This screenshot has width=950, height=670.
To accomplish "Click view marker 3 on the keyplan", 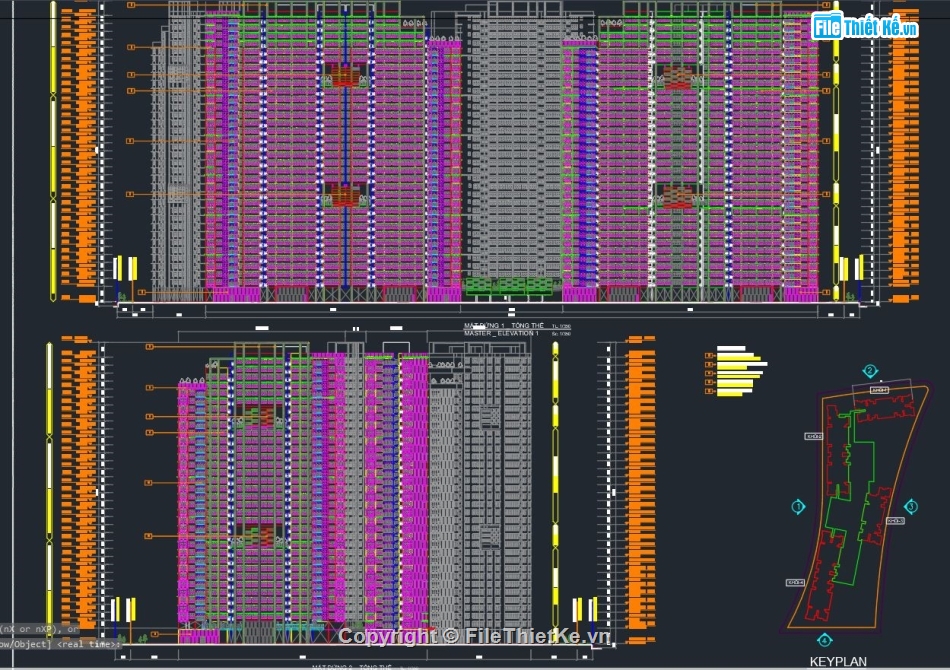I will (911, 506).
